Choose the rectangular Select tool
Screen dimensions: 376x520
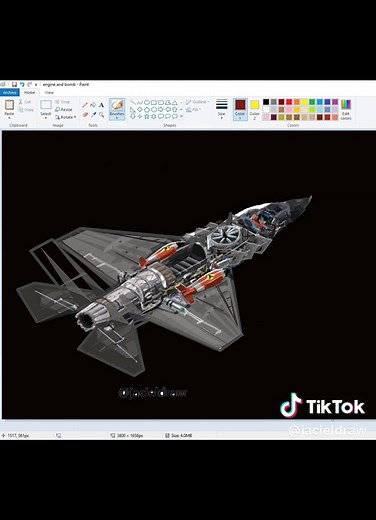(46, 105)
